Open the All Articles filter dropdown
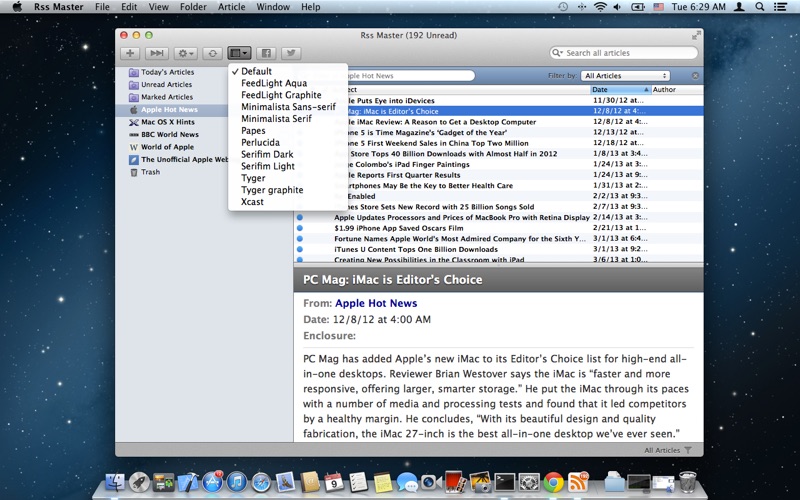The image size is (800, 500). [626, 76]
